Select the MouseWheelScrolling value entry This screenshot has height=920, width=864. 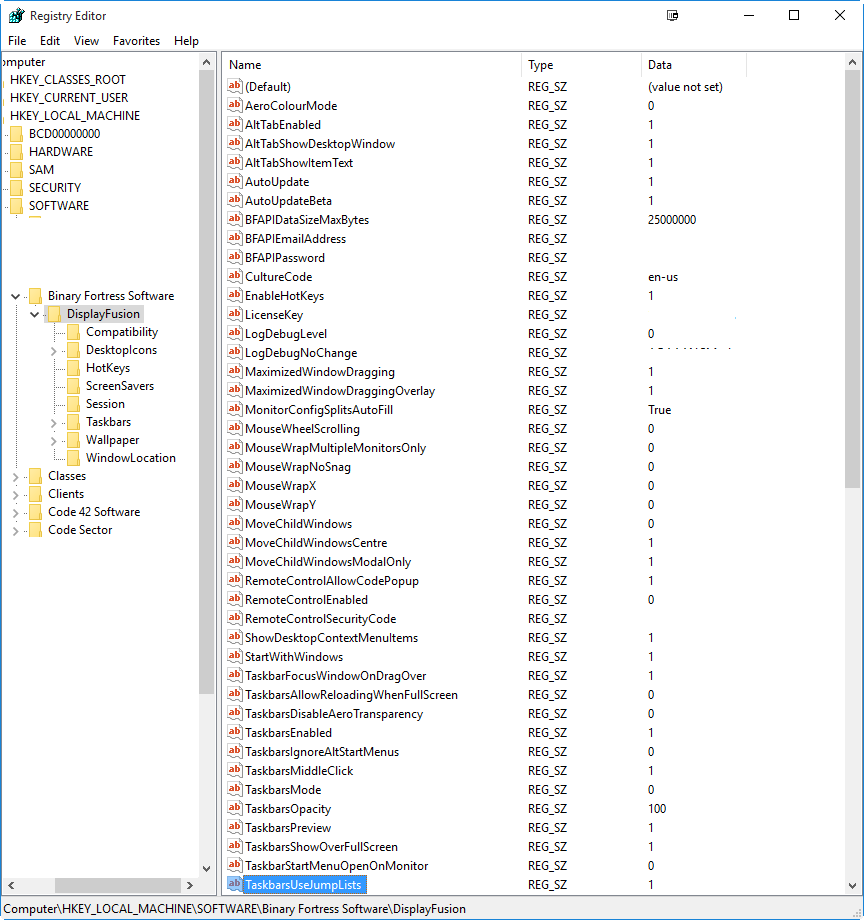pos(302,429)
